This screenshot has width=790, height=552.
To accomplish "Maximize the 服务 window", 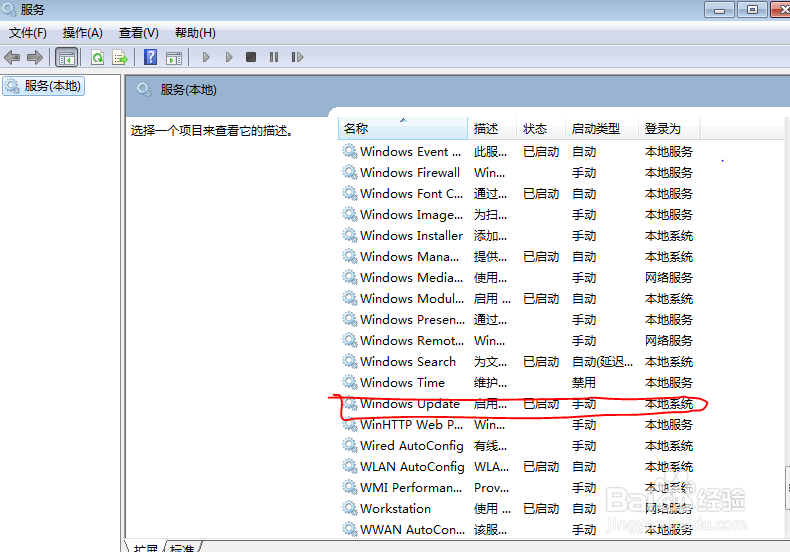I will 752,10.
